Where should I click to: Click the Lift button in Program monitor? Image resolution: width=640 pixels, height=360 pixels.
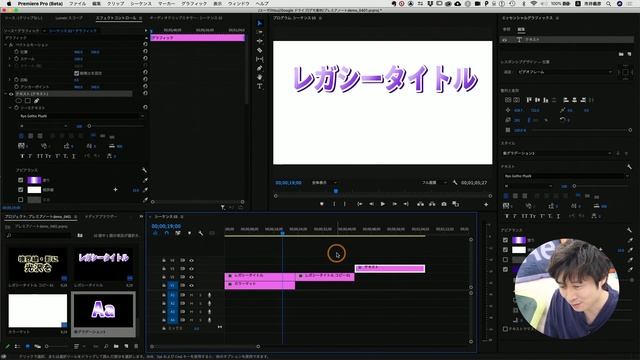coord(420,204)
